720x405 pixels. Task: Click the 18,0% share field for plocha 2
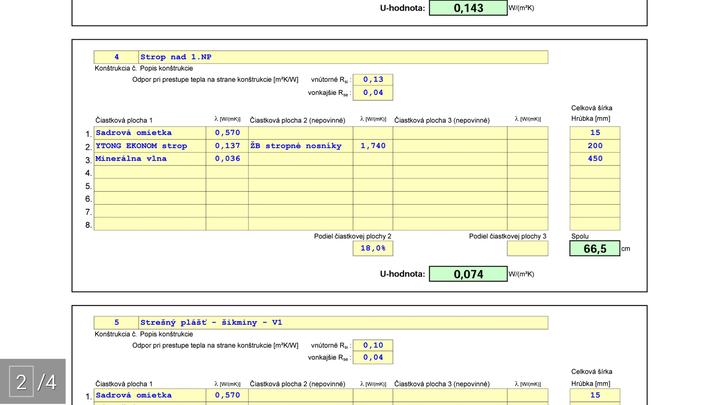(373, 248)
